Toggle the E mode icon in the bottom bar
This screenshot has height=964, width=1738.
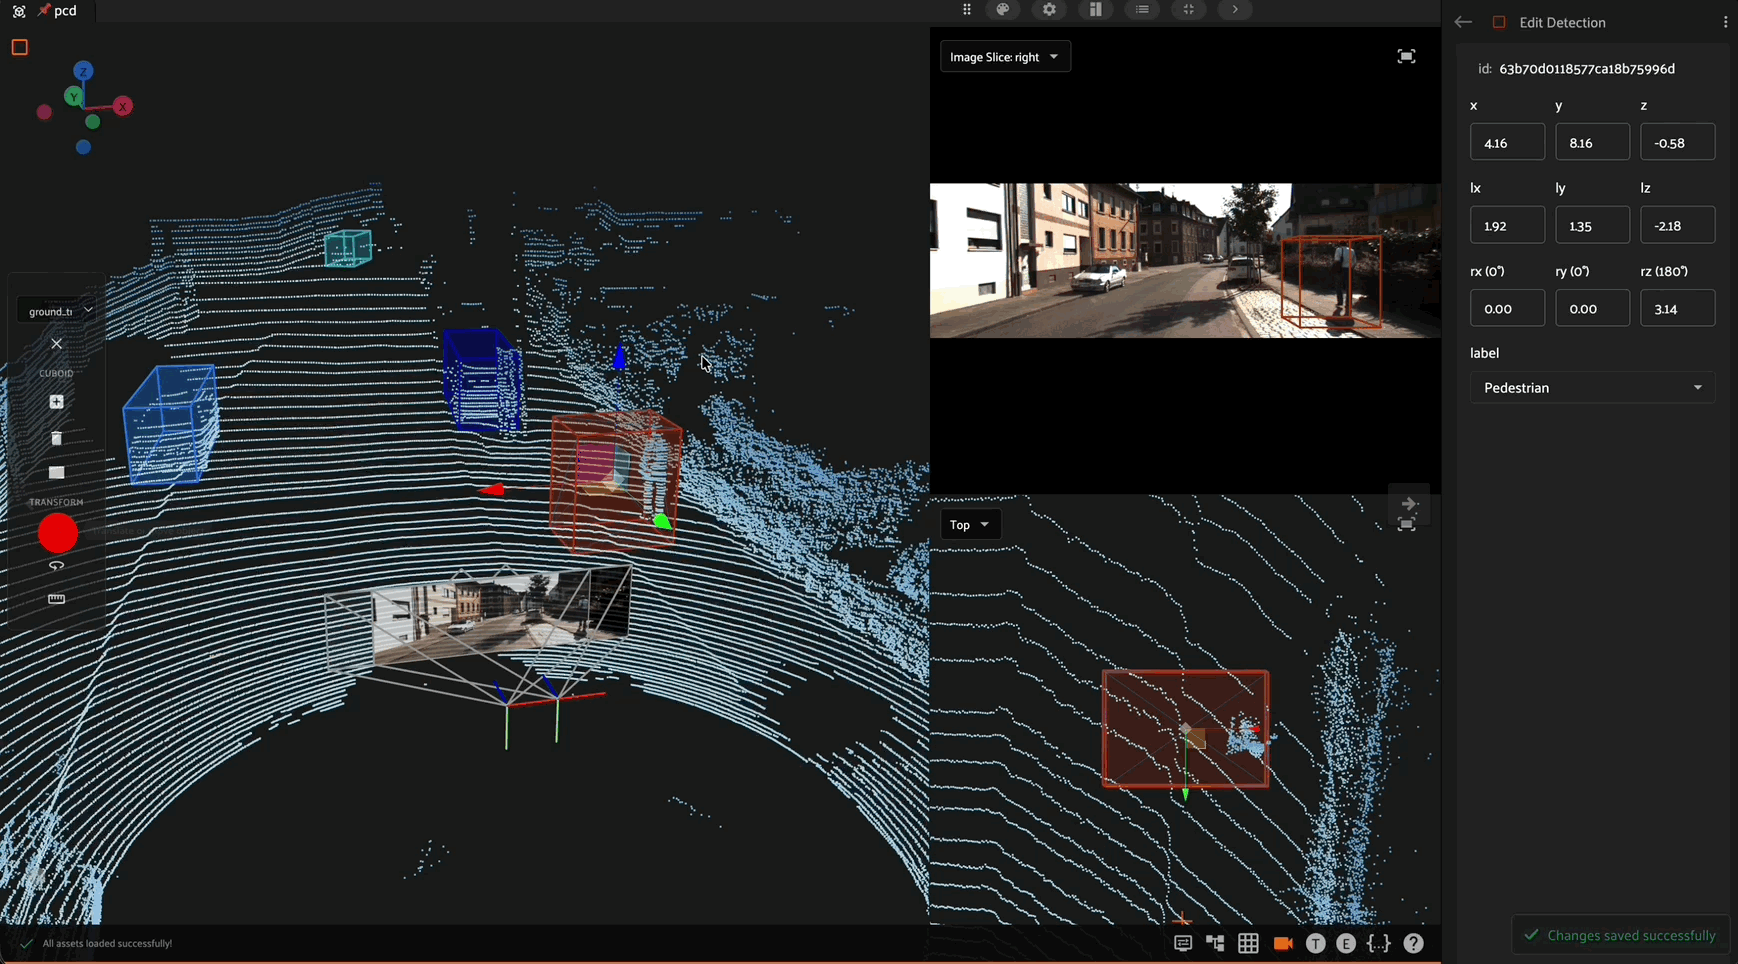pyautogui.click(x=1346, y=943)
